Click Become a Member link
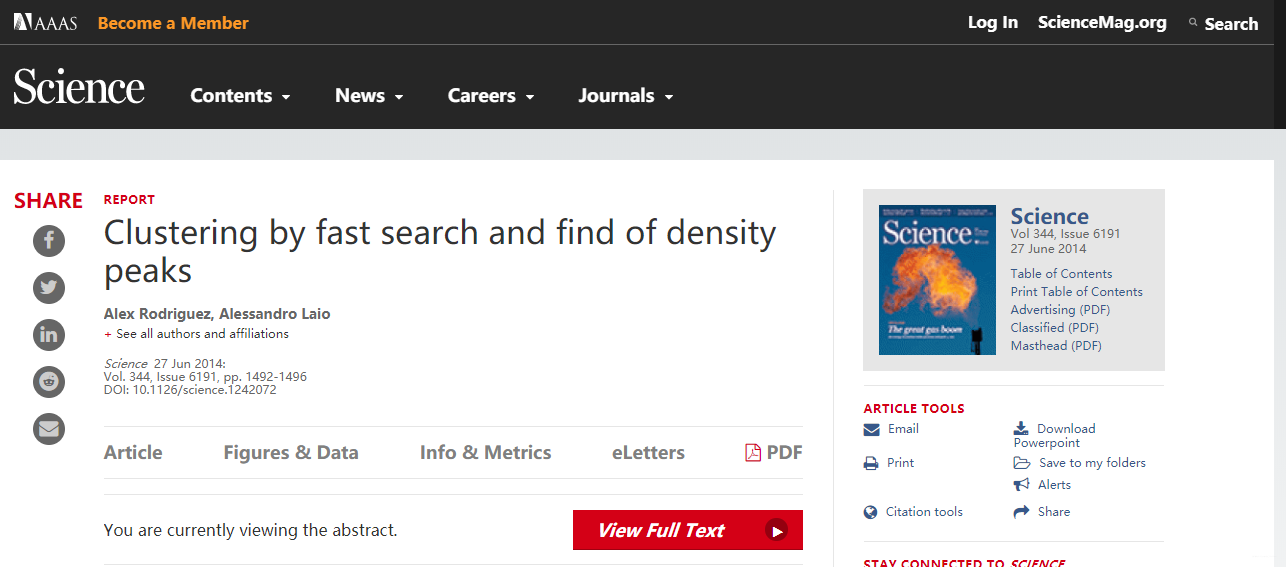Viewport: 1286px width, 567px height. (x=173, y=23)
